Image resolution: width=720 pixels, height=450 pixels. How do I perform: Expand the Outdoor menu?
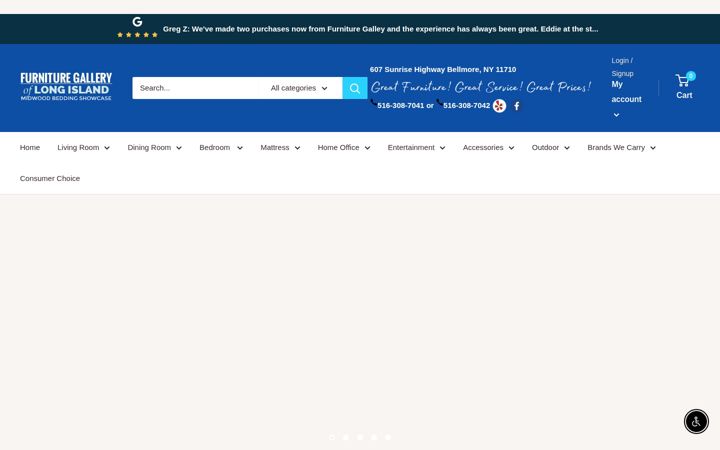tap(551, 147)
